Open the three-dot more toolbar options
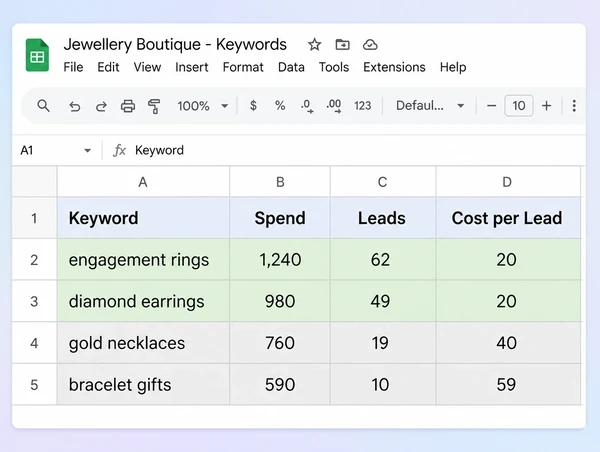 [x=574, y=106]
